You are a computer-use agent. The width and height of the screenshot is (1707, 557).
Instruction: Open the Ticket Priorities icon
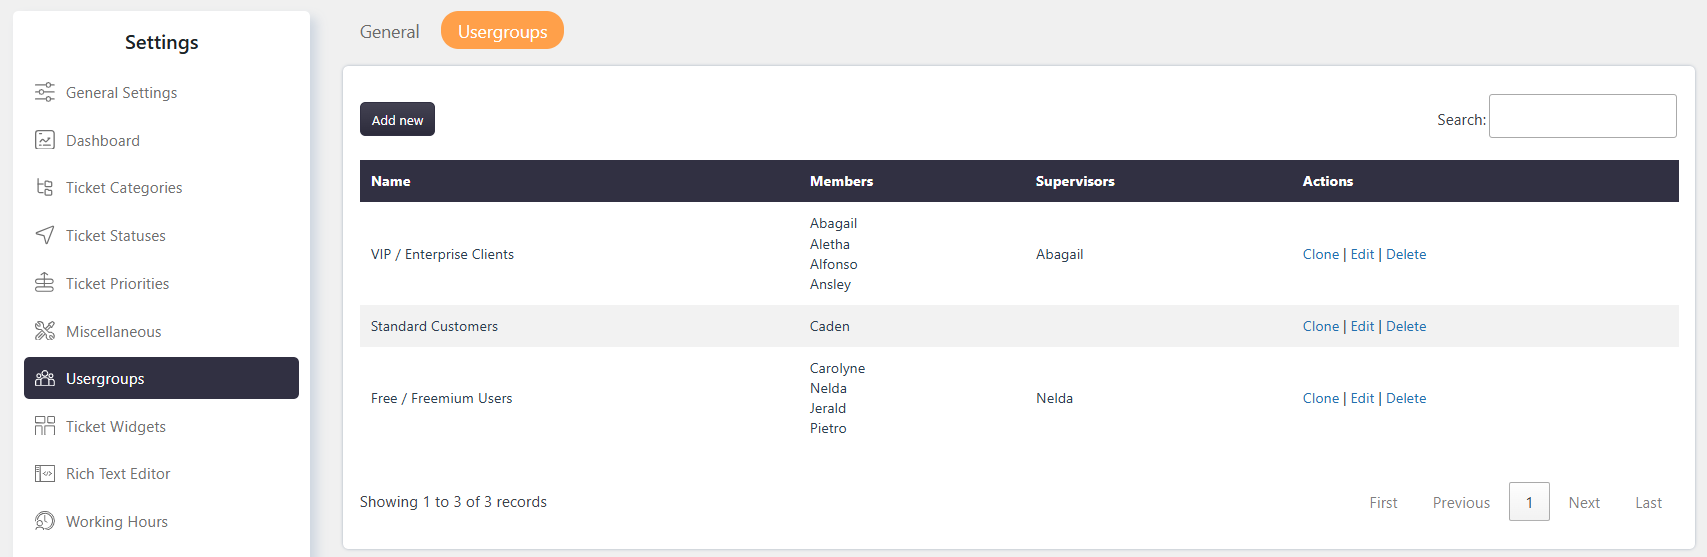(45, 283)
